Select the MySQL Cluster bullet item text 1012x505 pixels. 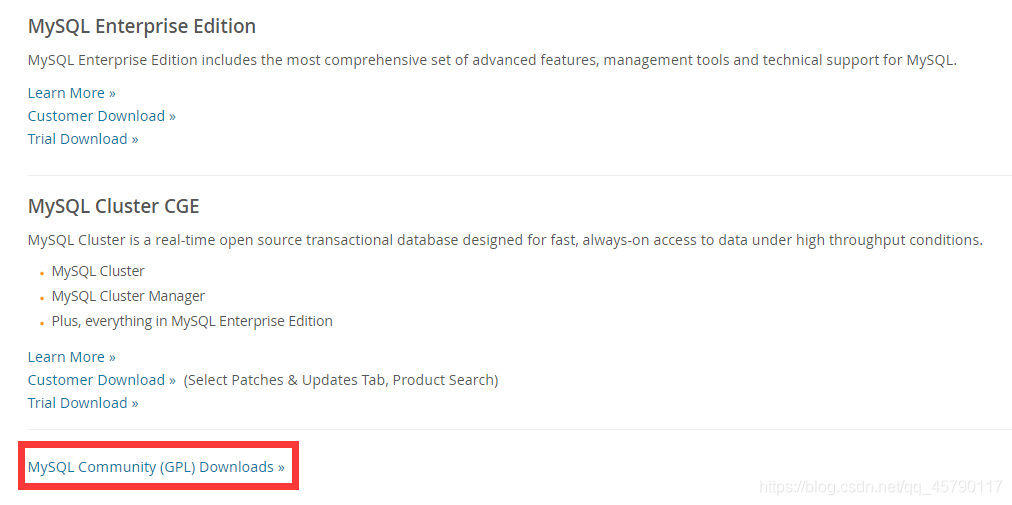tap(98, 271)
